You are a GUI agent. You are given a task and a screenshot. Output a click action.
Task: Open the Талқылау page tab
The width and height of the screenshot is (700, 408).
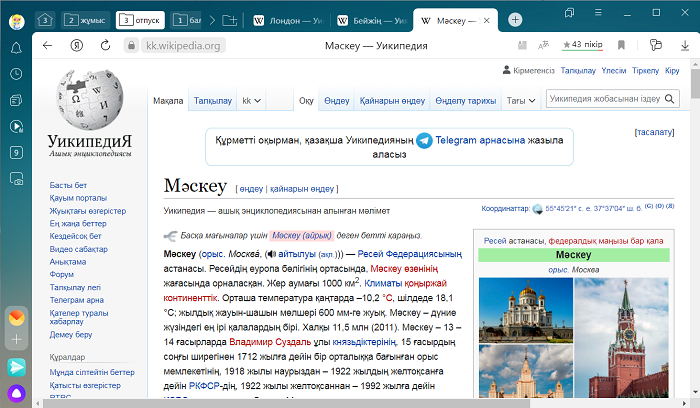pyautogui.click(x=212, y=101)
